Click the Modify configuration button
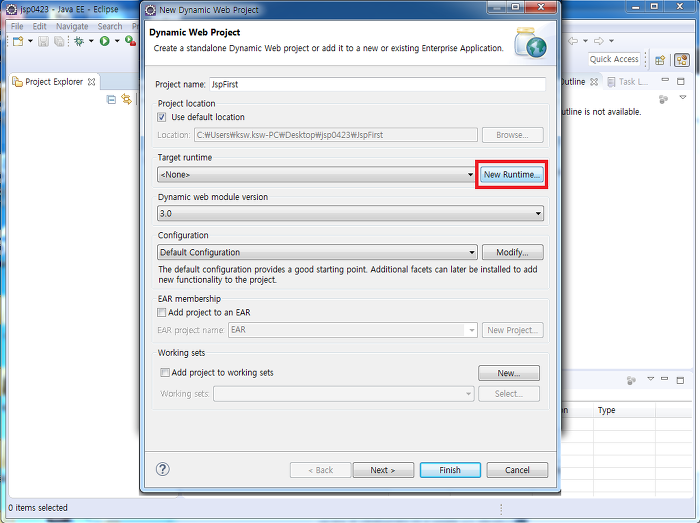 click(512, 252)
